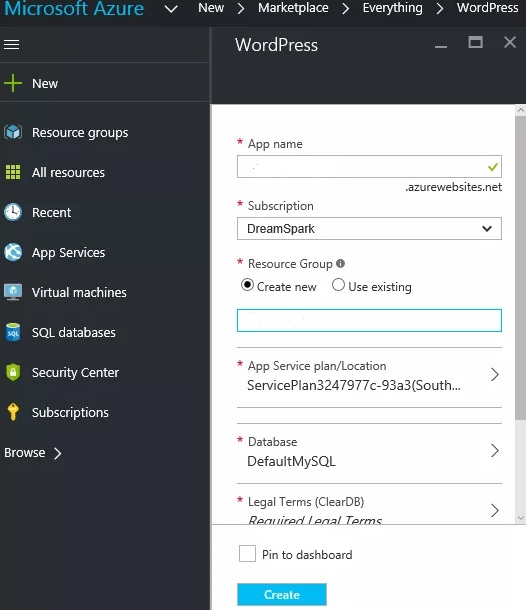The height and width of the screenshot is (610, 526).
Task: Select Everything in the breadcrumb
Action: [x=393, y=8]
